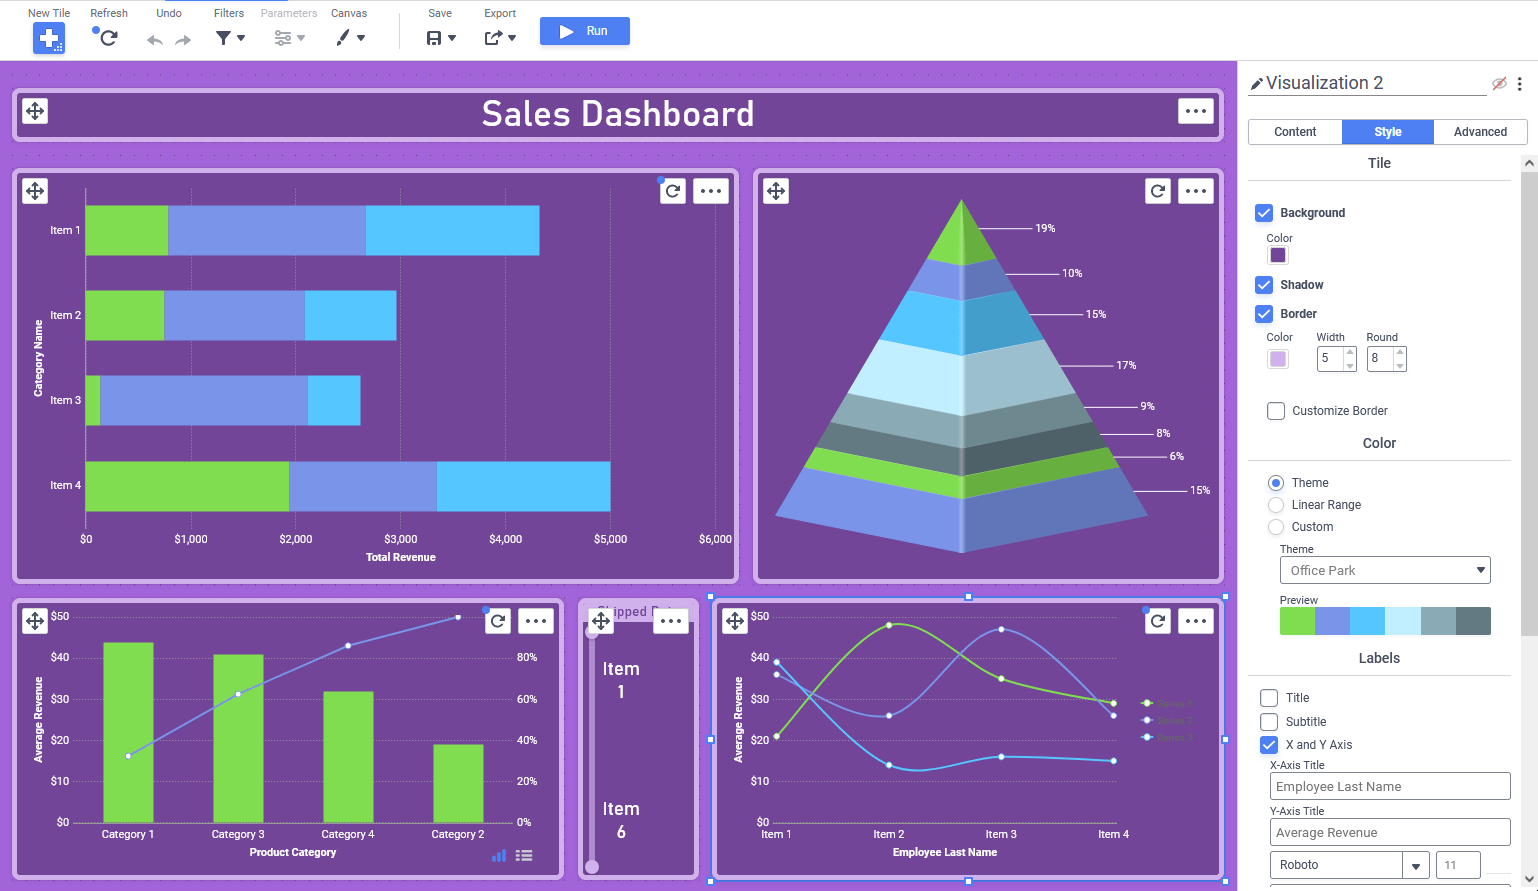Open Visualization 2 panel kebab menu

tap(1520, 84)
